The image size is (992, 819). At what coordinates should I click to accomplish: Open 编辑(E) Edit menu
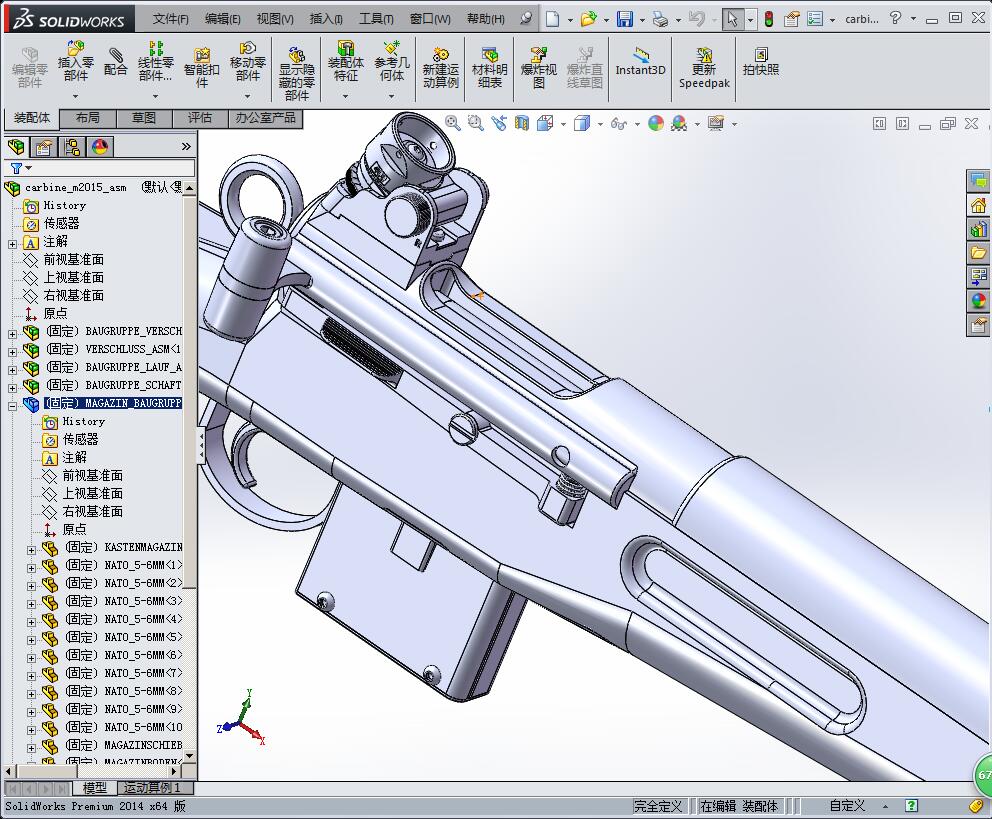click(x=223, y=19)
